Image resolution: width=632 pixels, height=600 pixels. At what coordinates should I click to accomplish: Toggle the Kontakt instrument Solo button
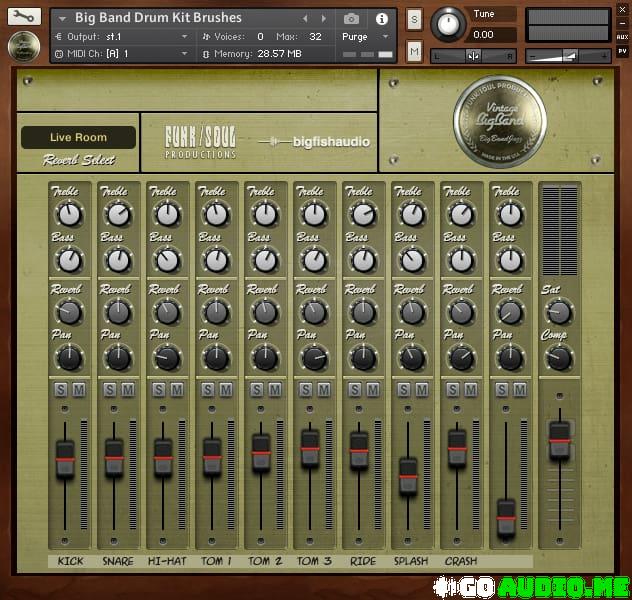point(414,20)
